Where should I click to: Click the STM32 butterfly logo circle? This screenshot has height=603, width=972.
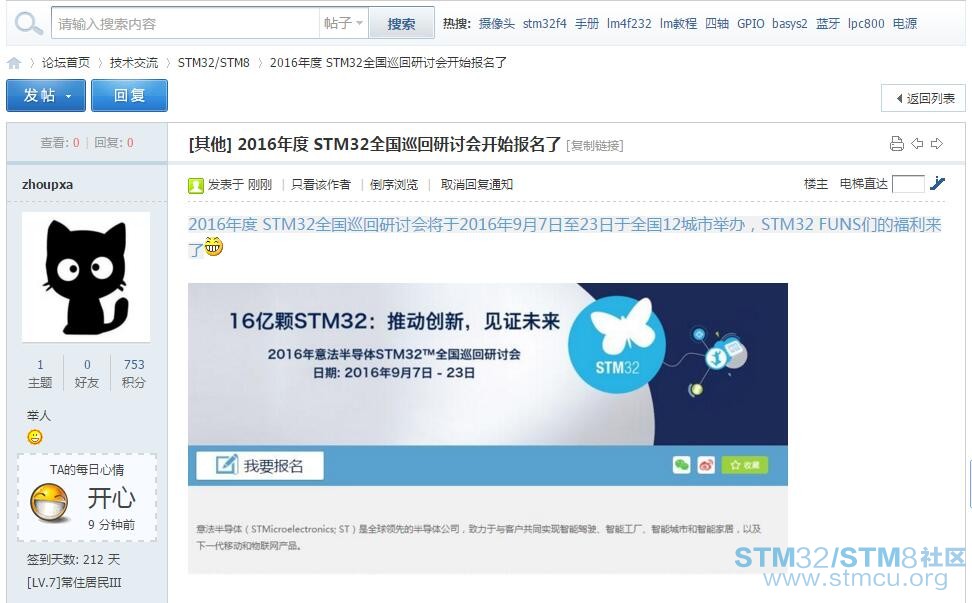pos(617,344)
